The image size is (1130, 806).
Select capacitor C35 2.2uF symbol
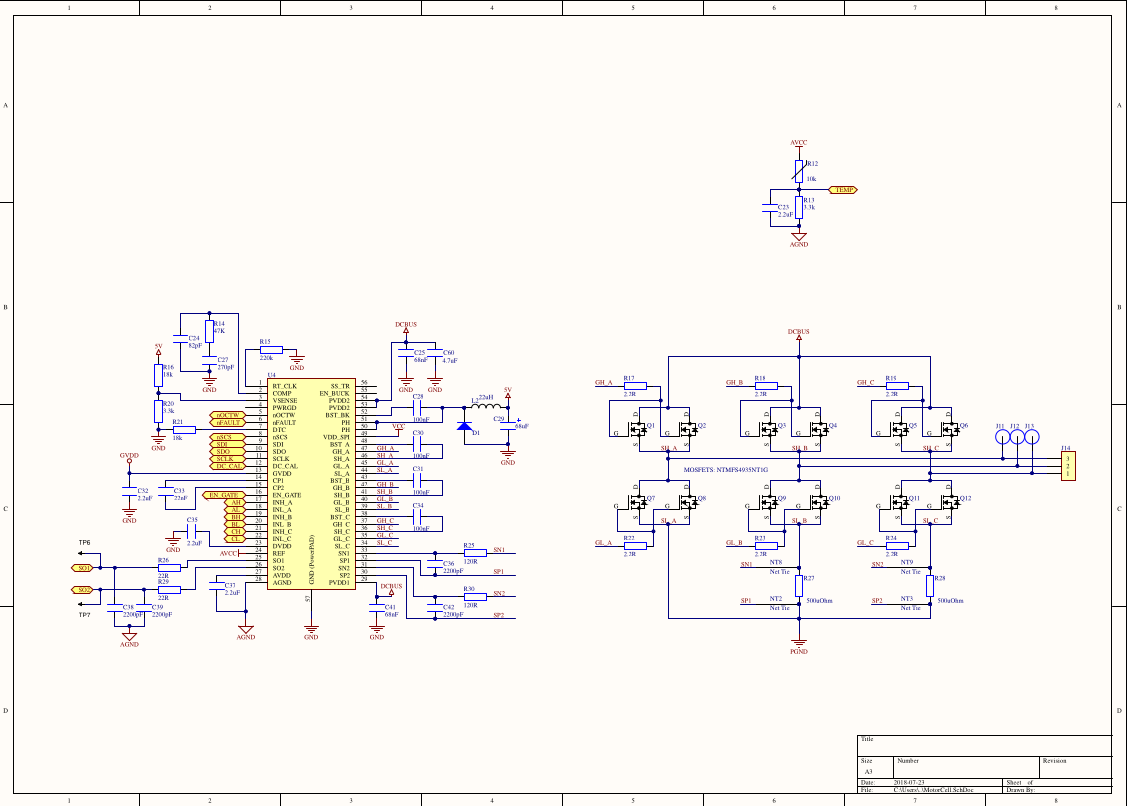194,531
